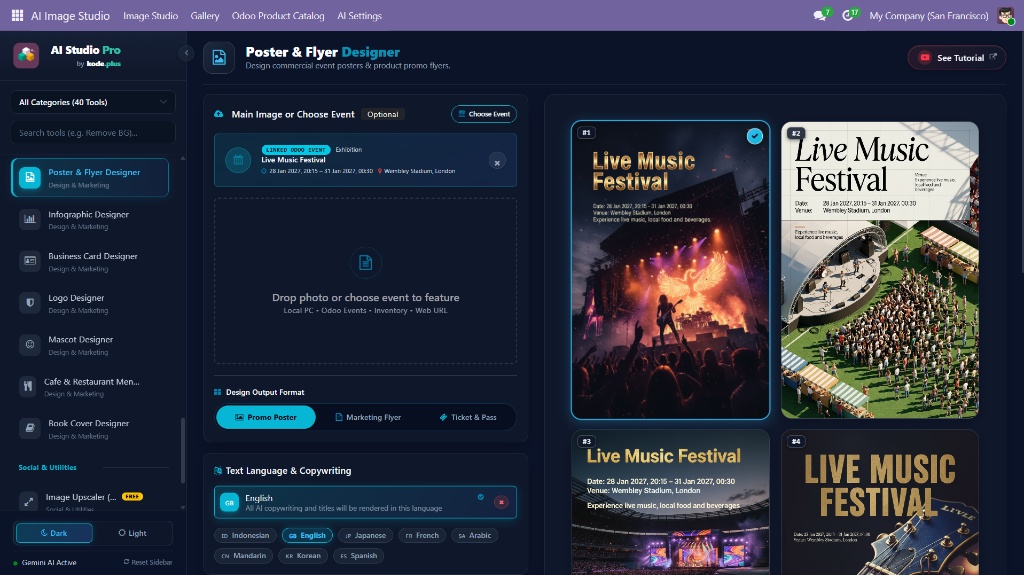Select poster thumbnail #2 isometric festival
The height and width of the screenshot is (575, 1024).
(x=880, y=270)
